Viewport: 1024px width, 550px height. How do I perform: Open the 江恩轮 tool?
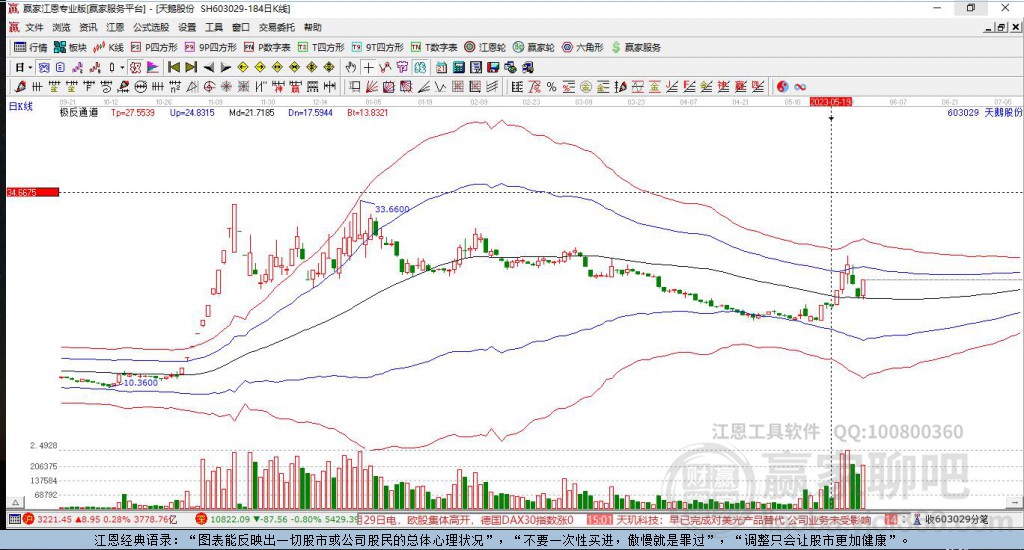tap(485, 47)
